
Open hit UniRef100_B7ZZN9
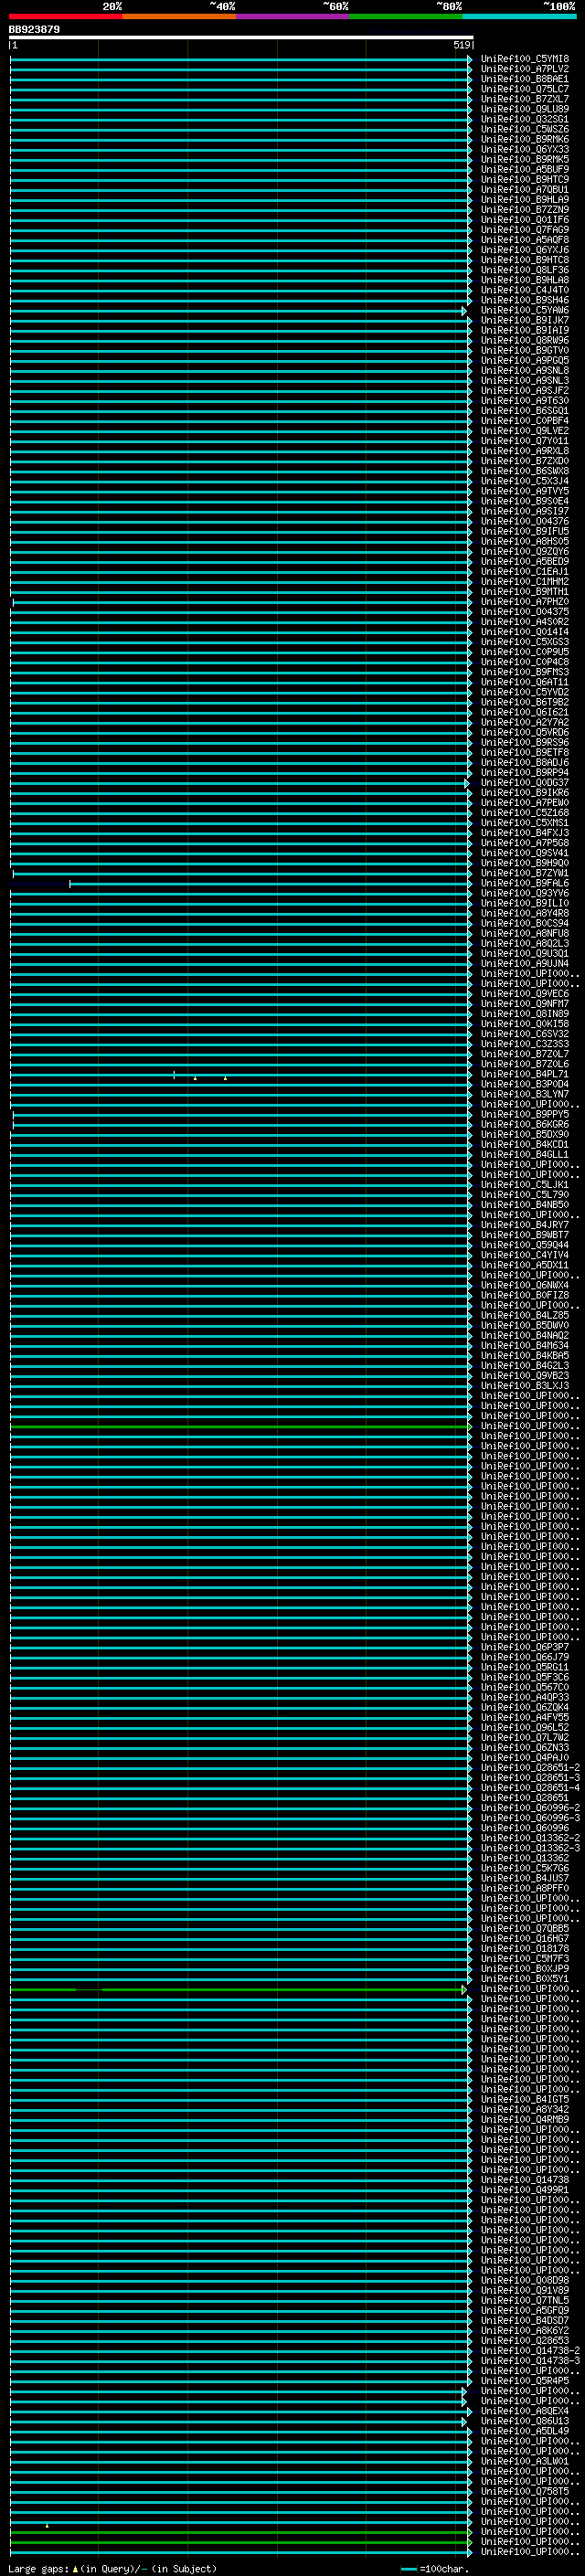524,209
